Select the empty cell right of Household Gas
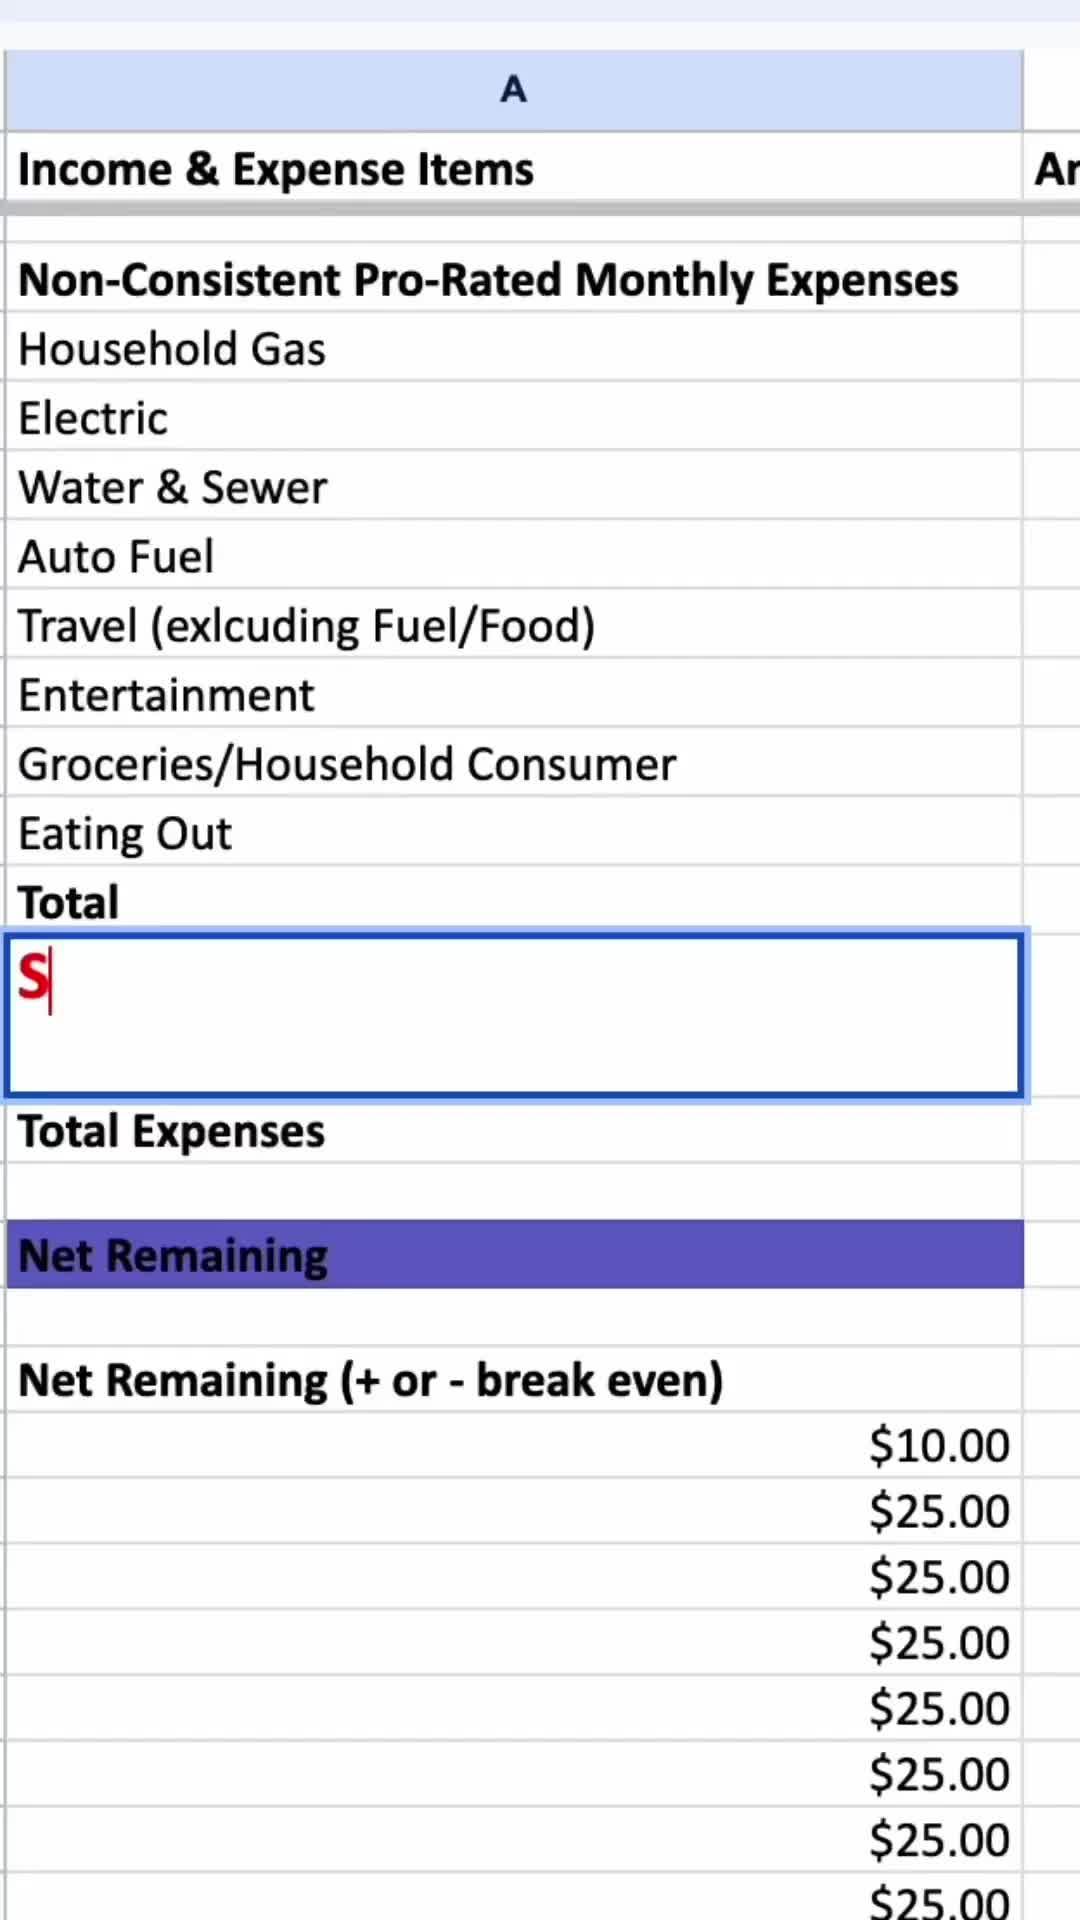This screenshot has height=1920, width=1080. click(1052, 349)
